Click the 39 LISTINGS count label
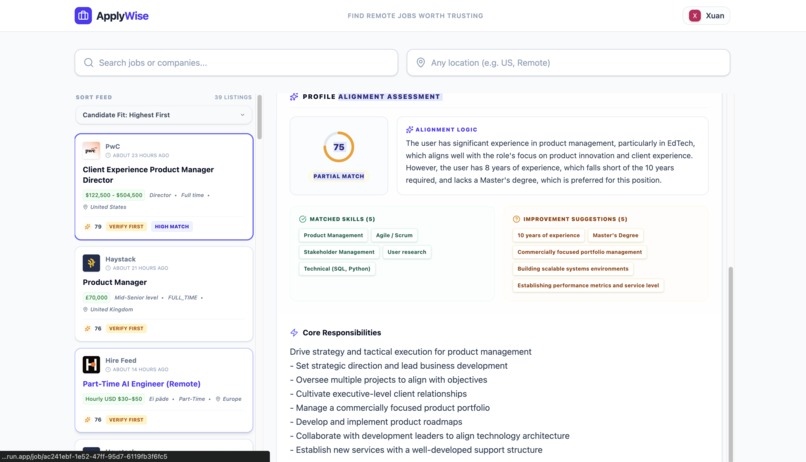 point(233,97)
